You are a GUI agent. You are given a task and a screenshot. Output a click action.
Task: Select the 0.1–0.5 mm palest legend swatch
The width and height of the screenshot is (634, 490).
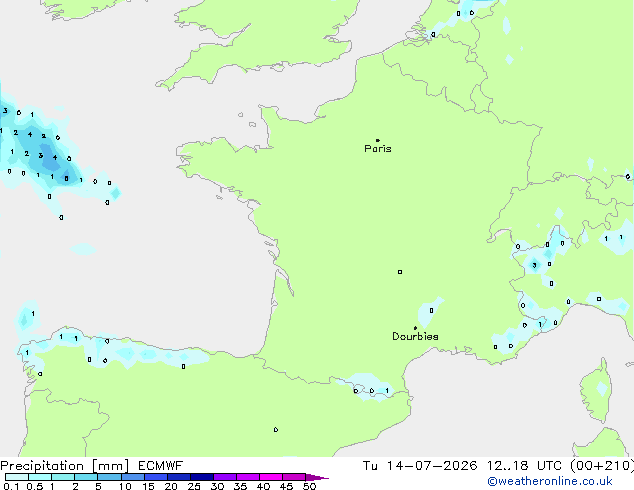pyautogui.click(x=17, y=477)
